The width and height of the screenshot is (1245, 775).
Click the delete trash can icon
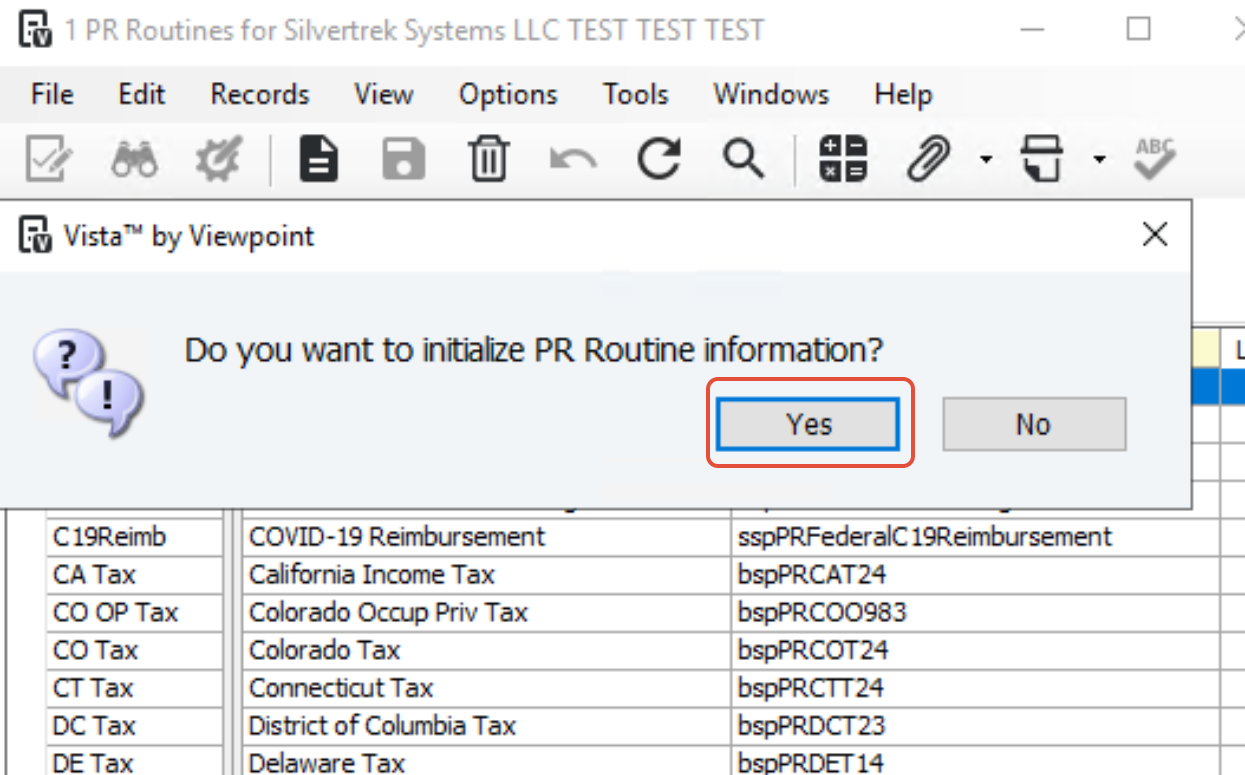click(x=489, y=158)
